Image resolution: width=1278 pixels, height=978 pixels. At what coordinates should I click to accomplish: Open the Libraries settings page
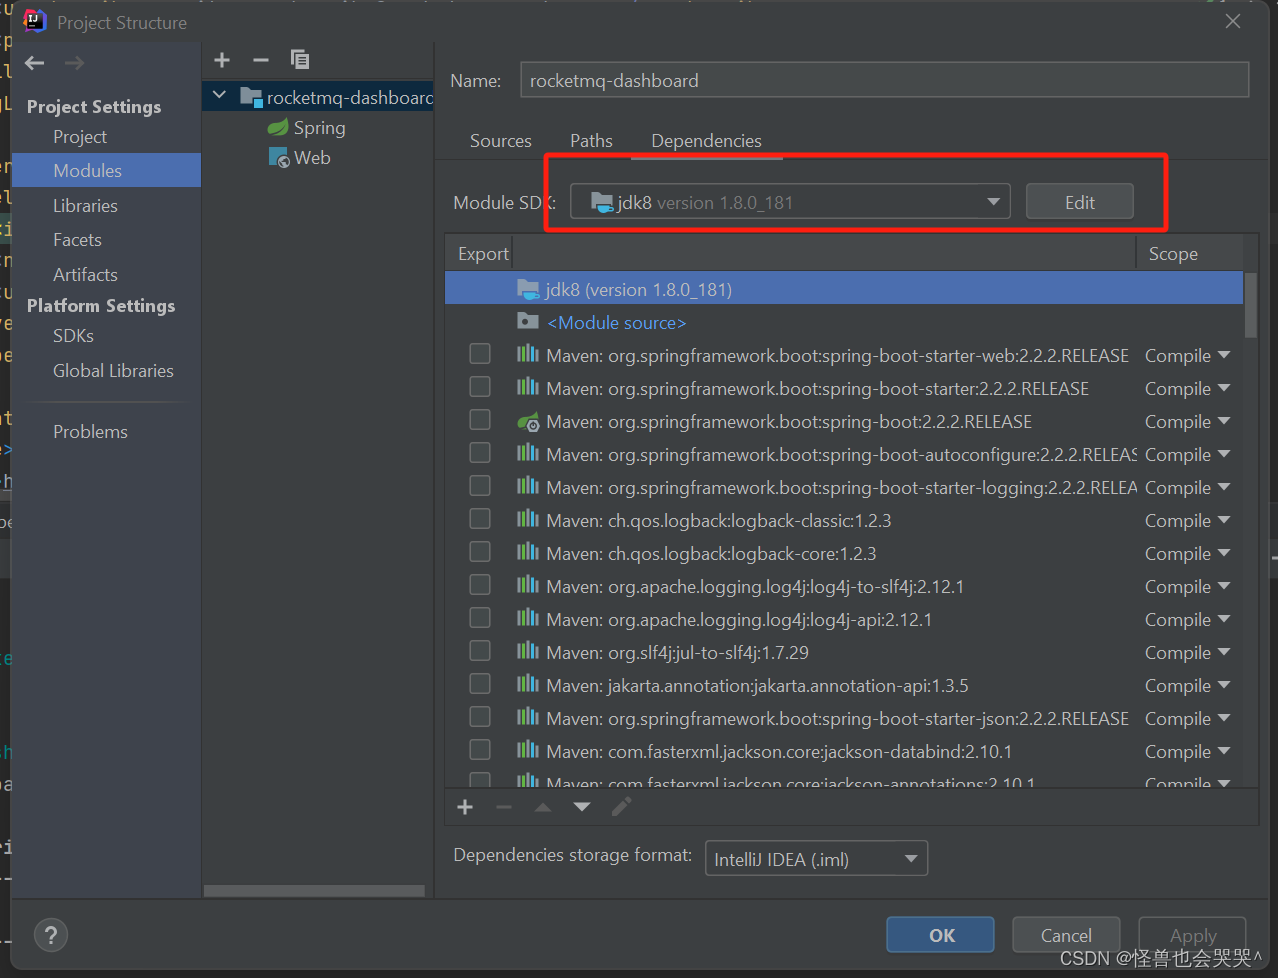(85, 206)
